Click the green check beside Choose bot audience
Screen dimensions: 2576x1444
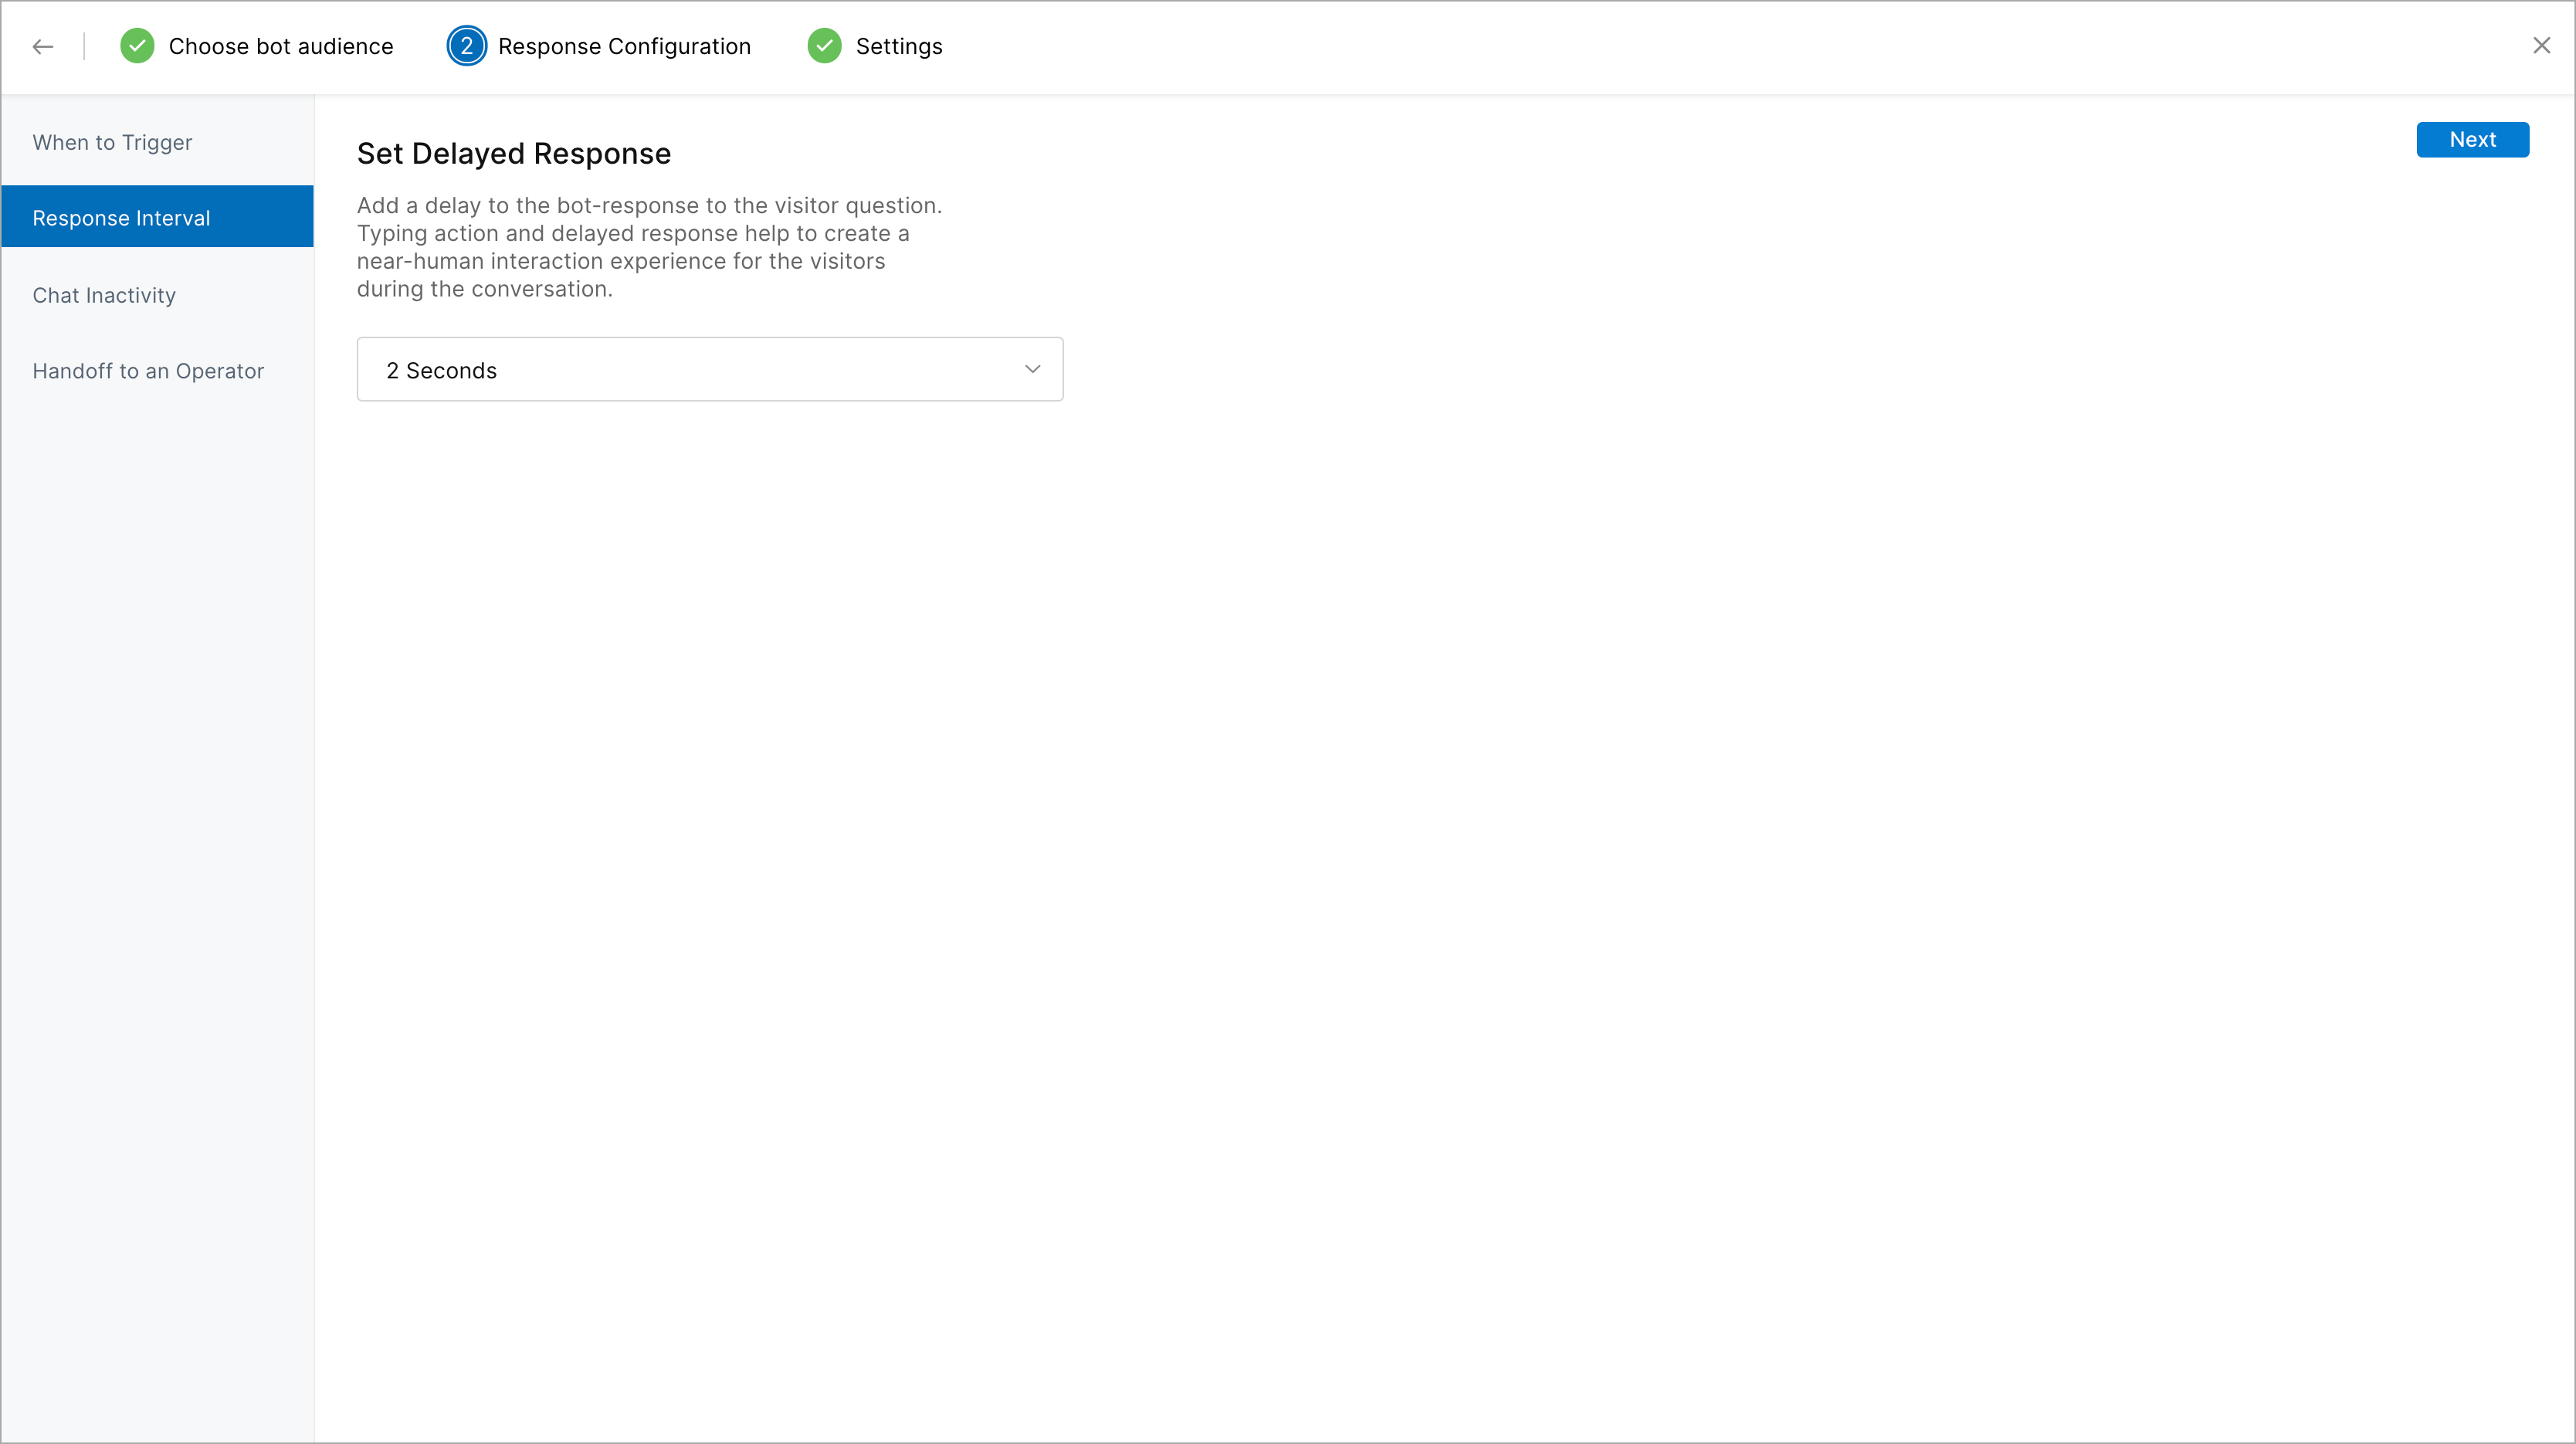pyautogui.click(x=137, y=46)
